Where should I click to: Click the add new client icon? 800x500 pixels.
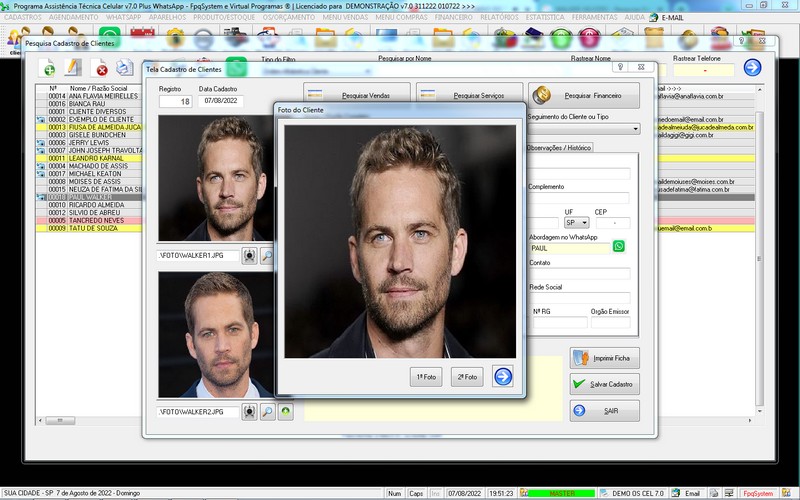tap(47, 68)
